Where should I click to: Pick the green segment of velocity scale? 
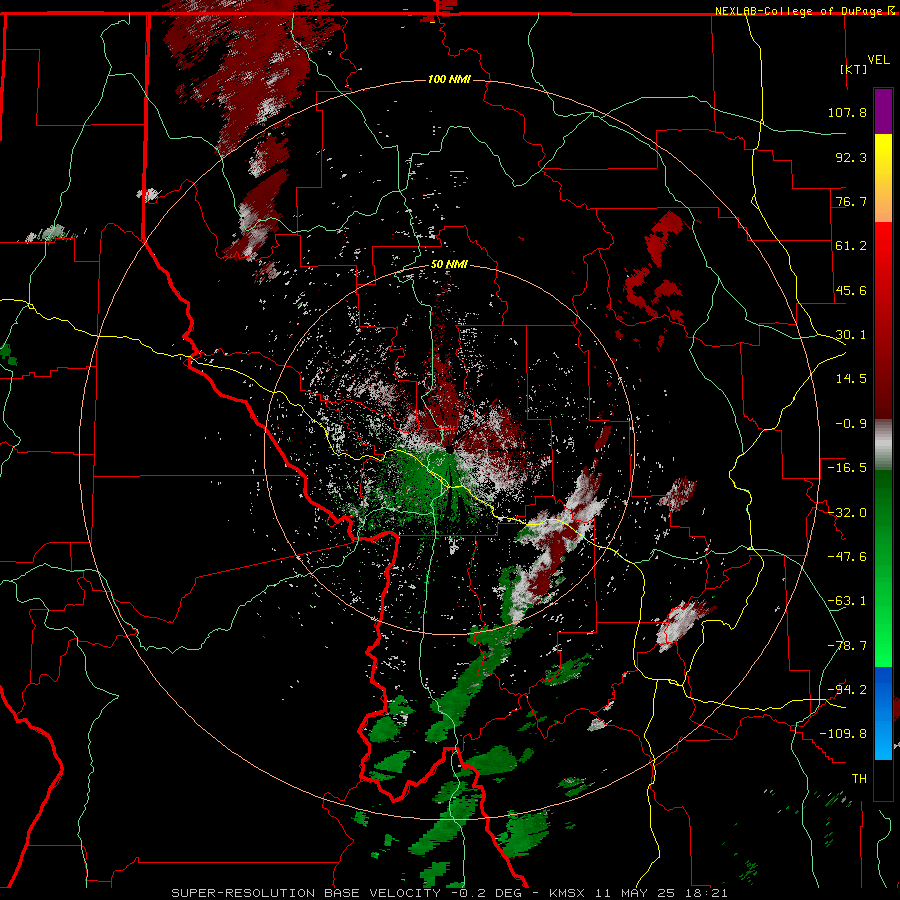[883, 568]
